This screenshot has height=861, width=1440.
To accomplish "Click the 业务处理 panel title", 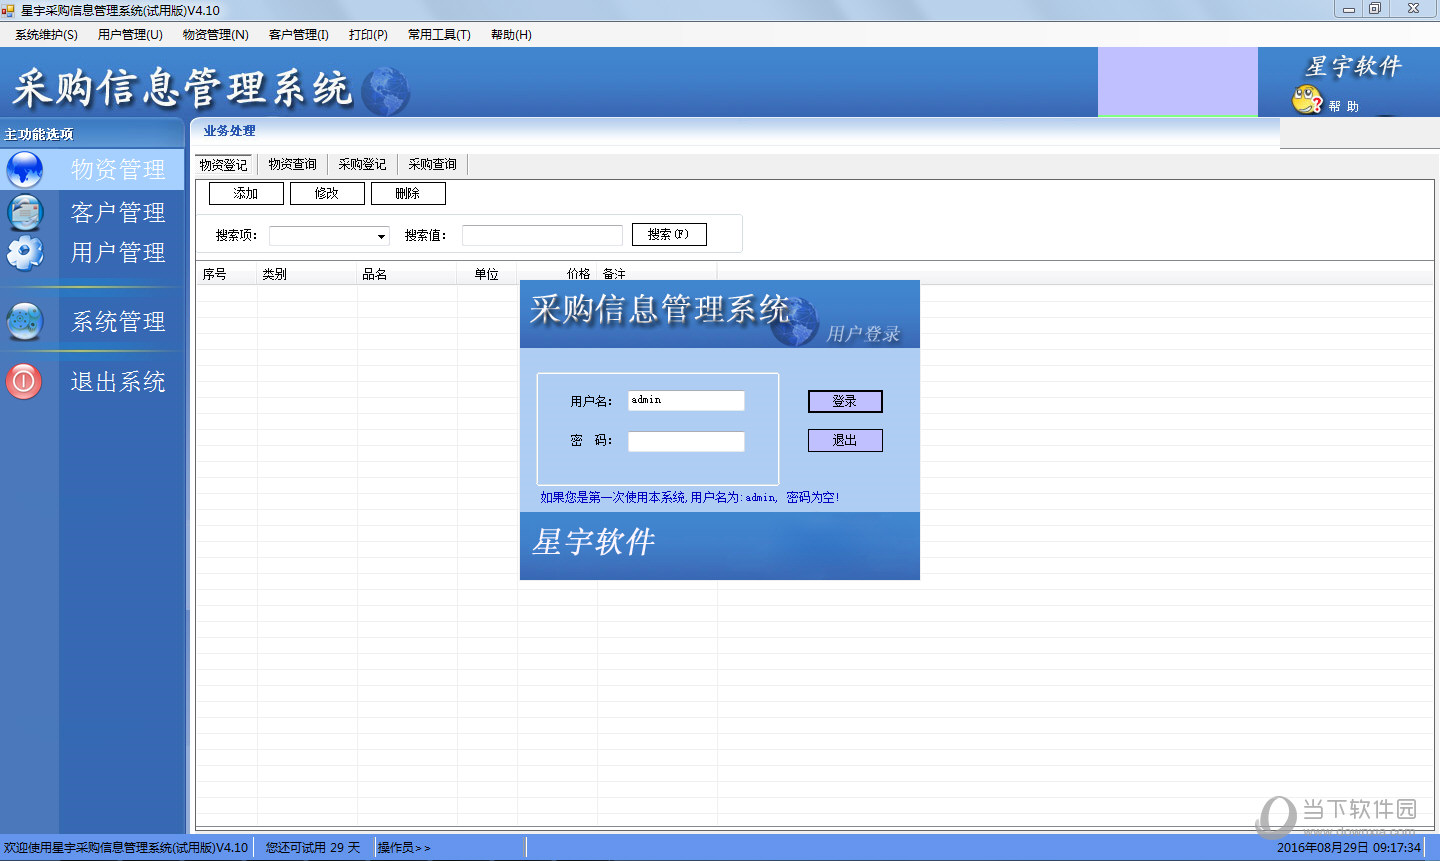I will coord(229,131).
